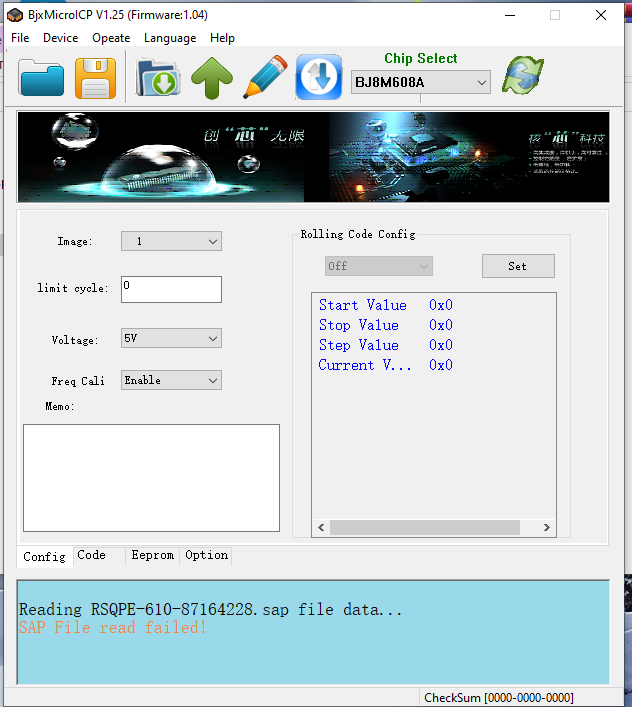Switch to the Eeprom tab
The height and width of the screenshot is (707, 632).
click(x=152, y=555)
